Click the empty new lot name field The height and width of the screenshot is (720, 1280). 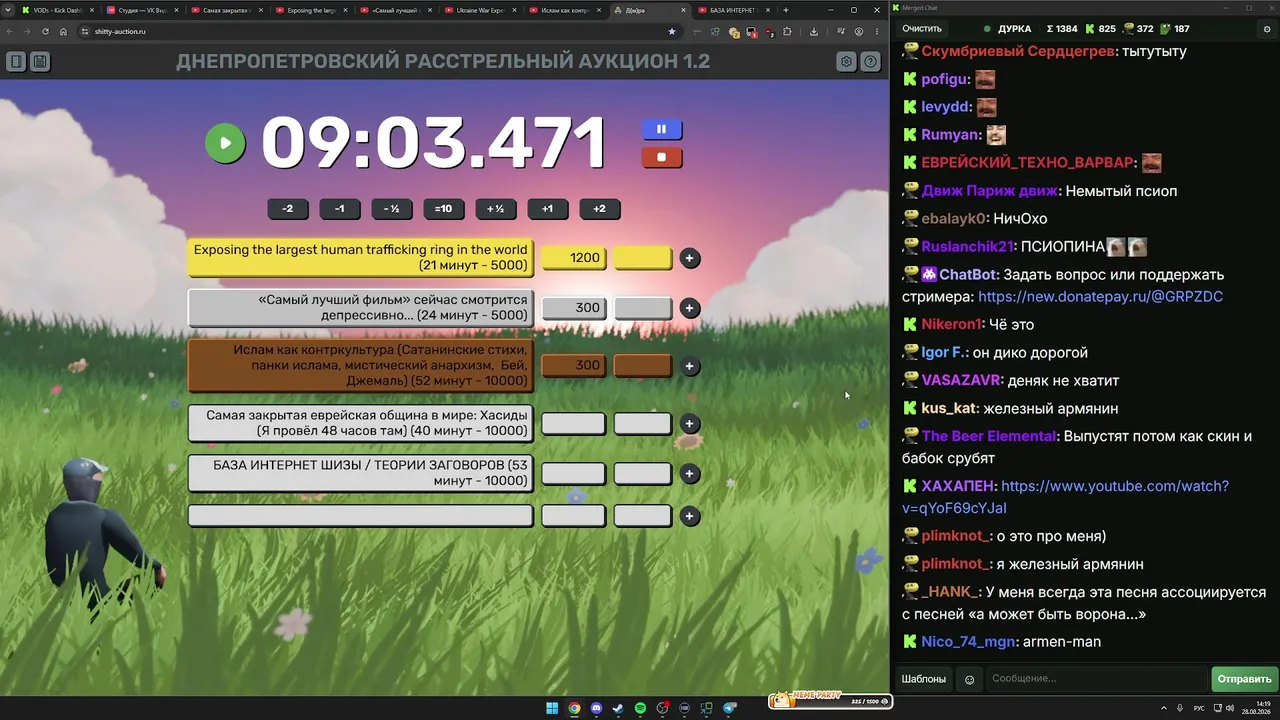coord(360,516)
